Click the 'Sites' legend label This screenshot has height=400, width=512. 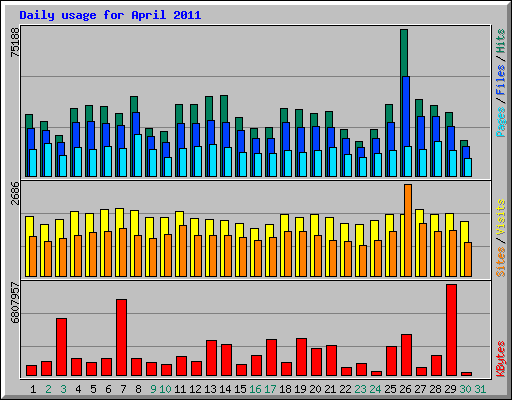pos(500,262)
